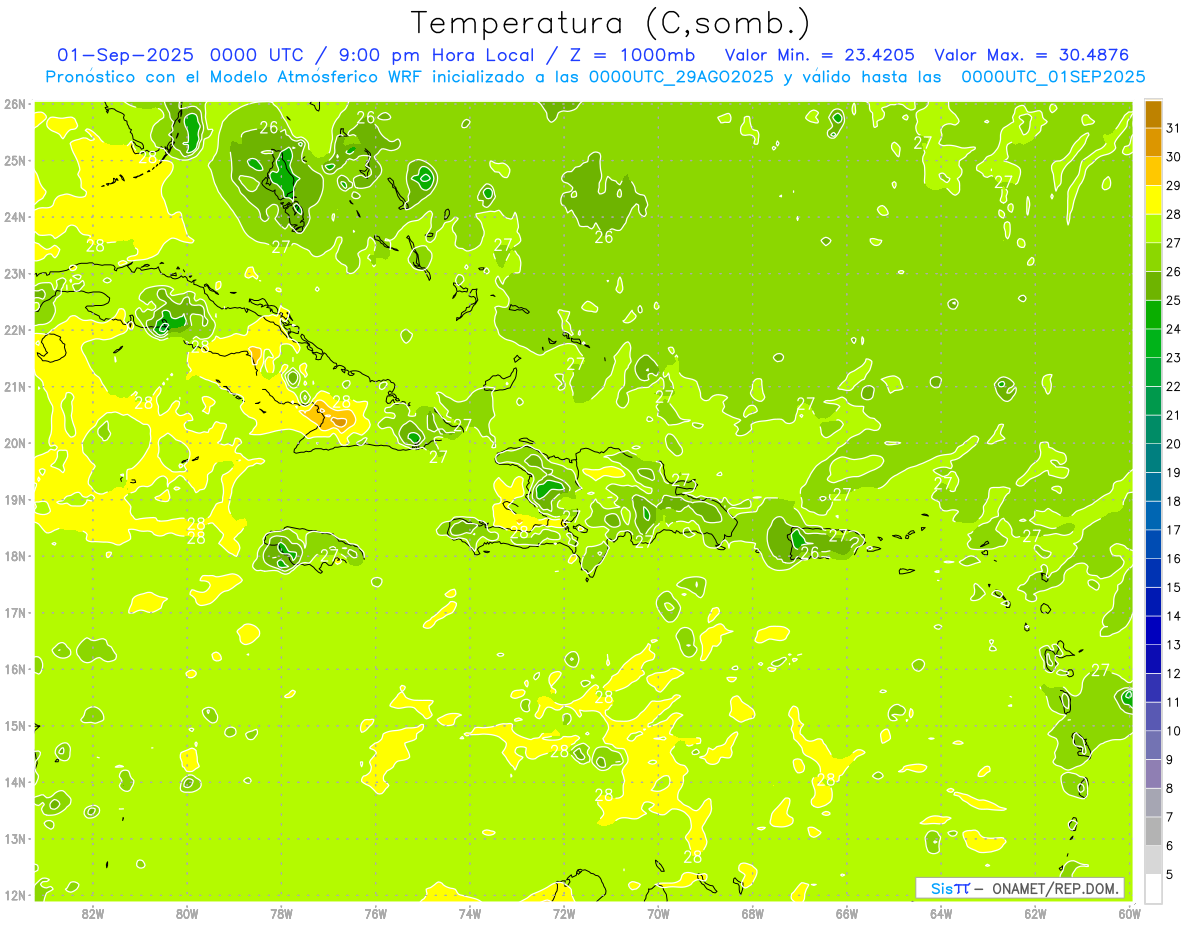Click the '25N' latitude axis label
Image resolution: width=1200 pixels, height=927 pixels.
pyautogui.click(x=14, y=161)
